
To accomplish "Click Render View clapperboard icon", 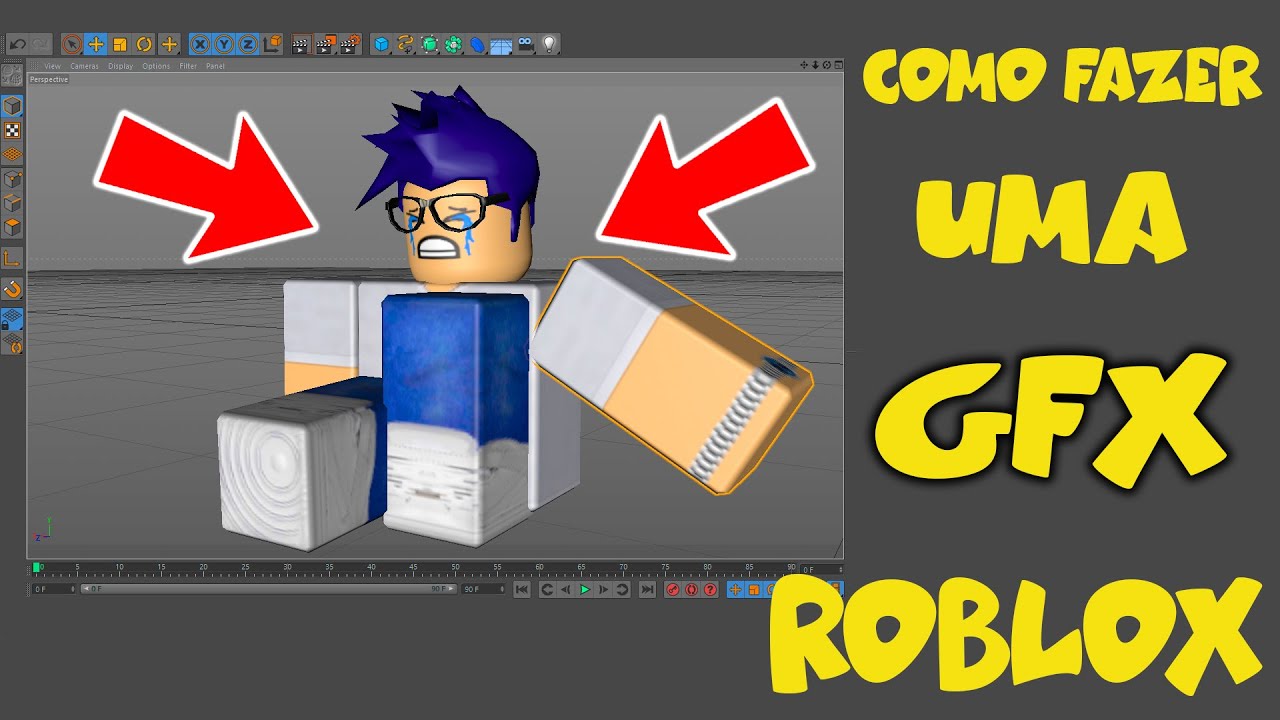I will click(x=300, y=44).
